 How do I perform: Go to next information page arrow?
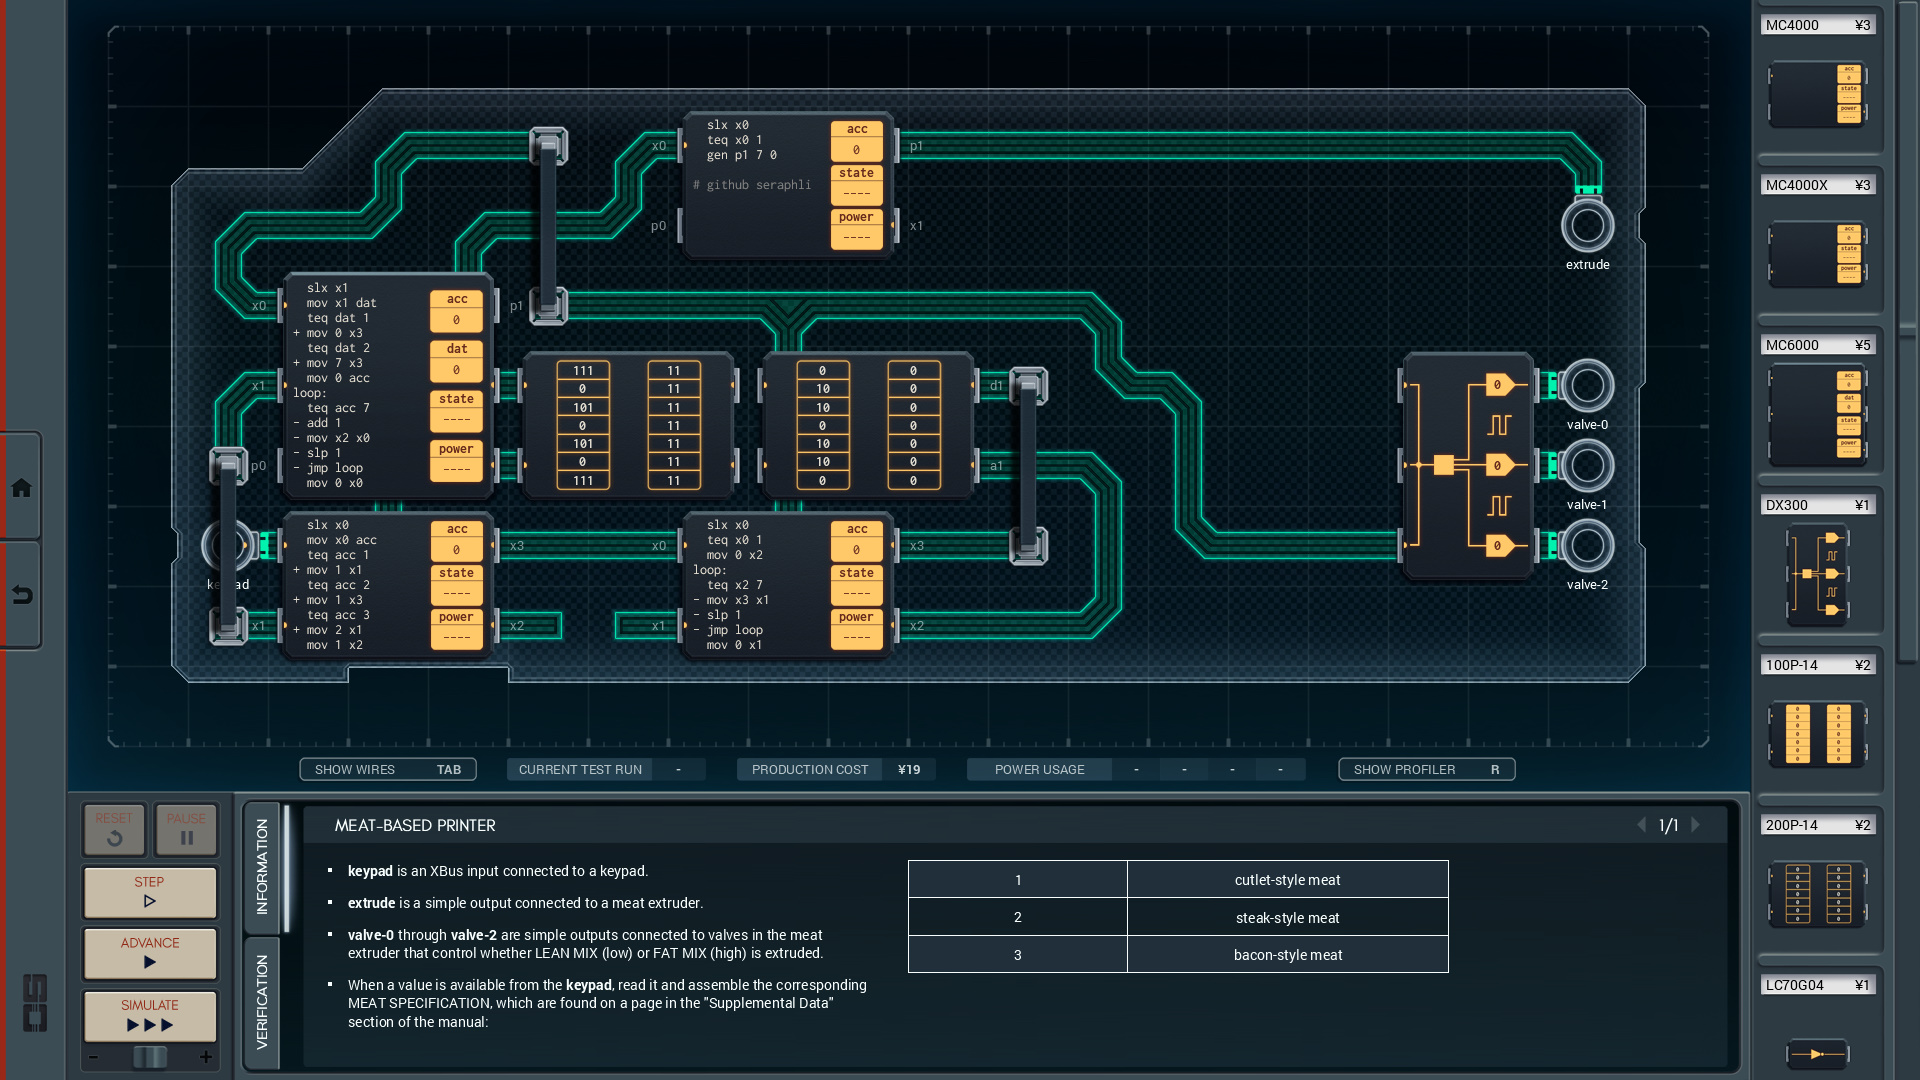point(1696,825)
